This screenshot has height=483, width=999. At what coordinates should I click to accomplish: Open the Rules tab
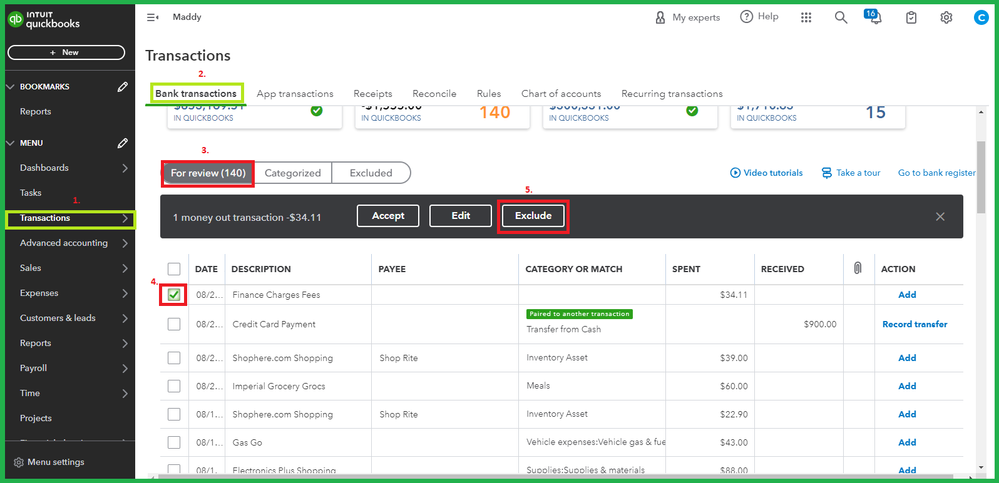pos(489,94)
